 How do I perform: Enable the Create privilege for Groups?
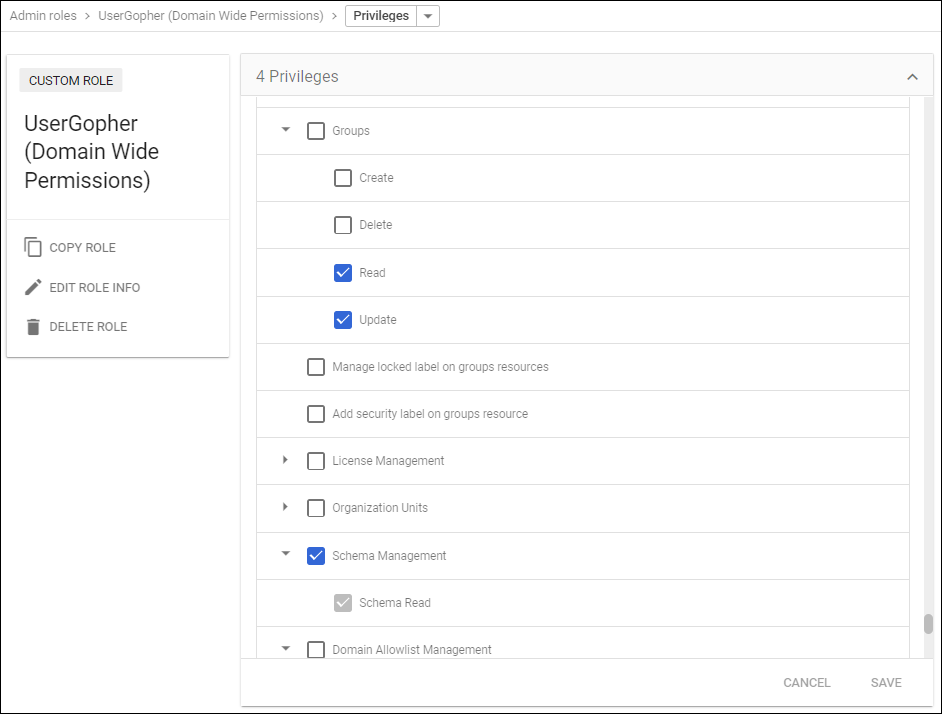click(x=343, y=177)
